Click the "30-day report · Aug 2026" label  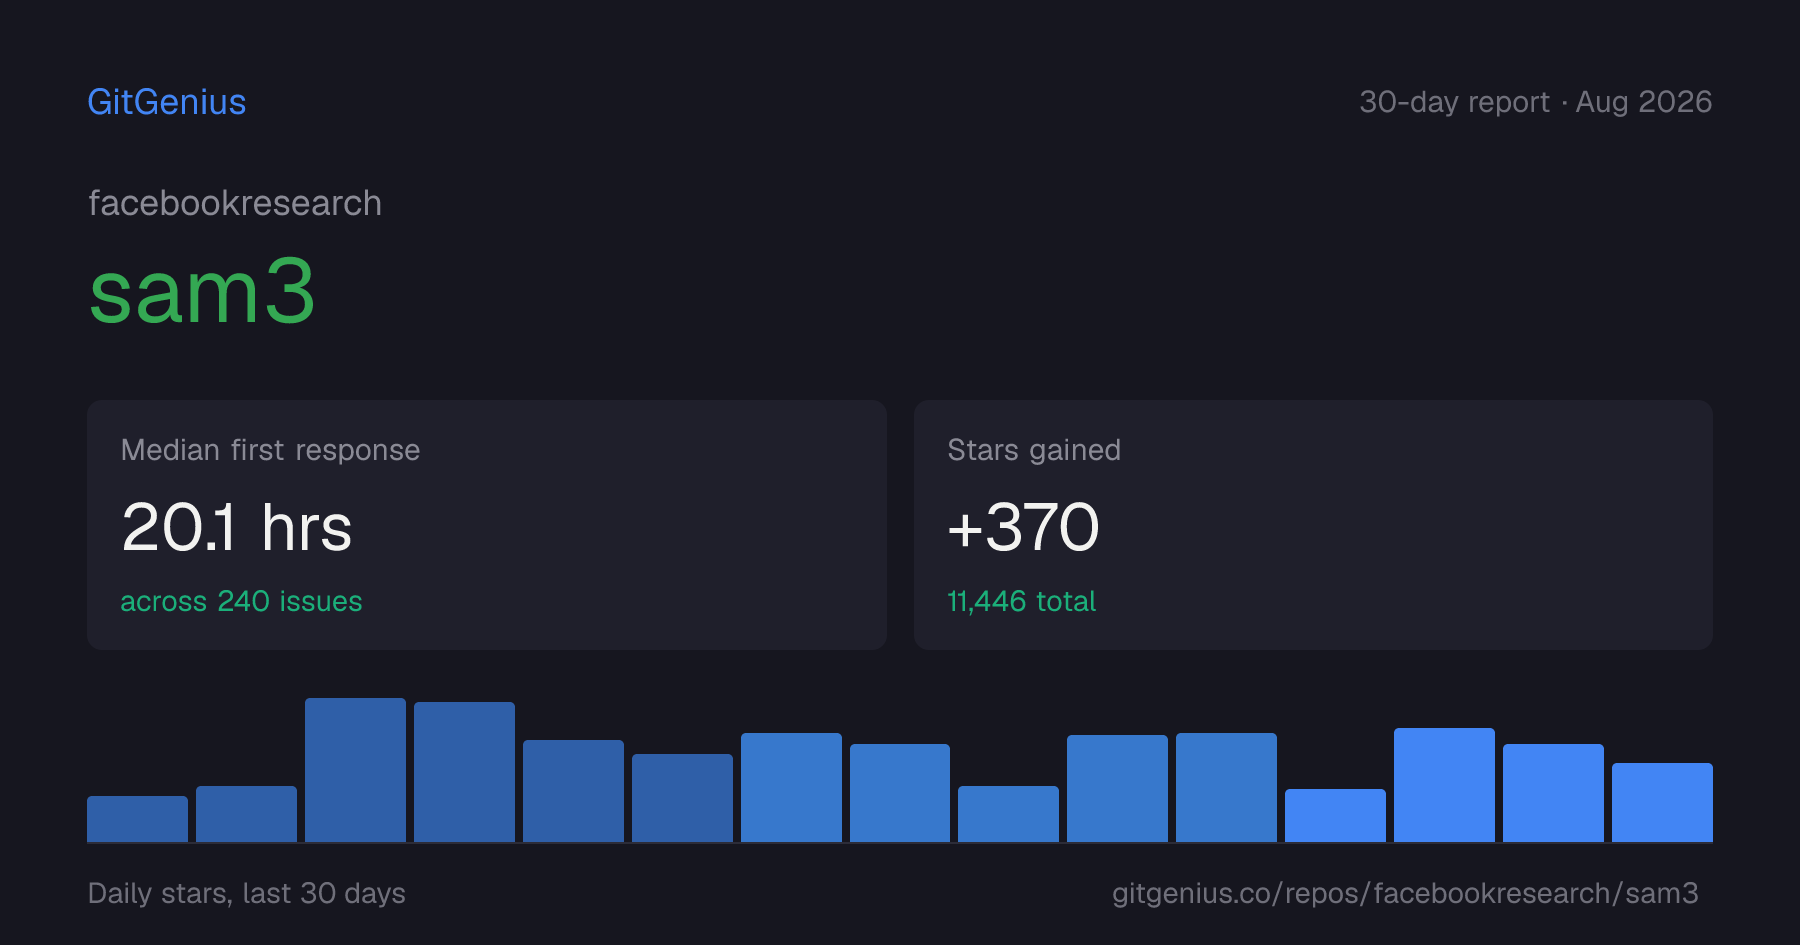pos(1535,102)
